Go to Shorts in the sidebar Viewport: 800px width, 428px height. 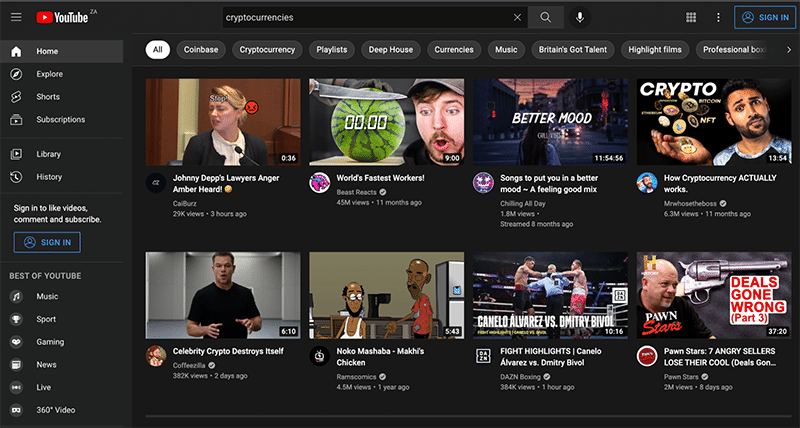click(49, 97)
